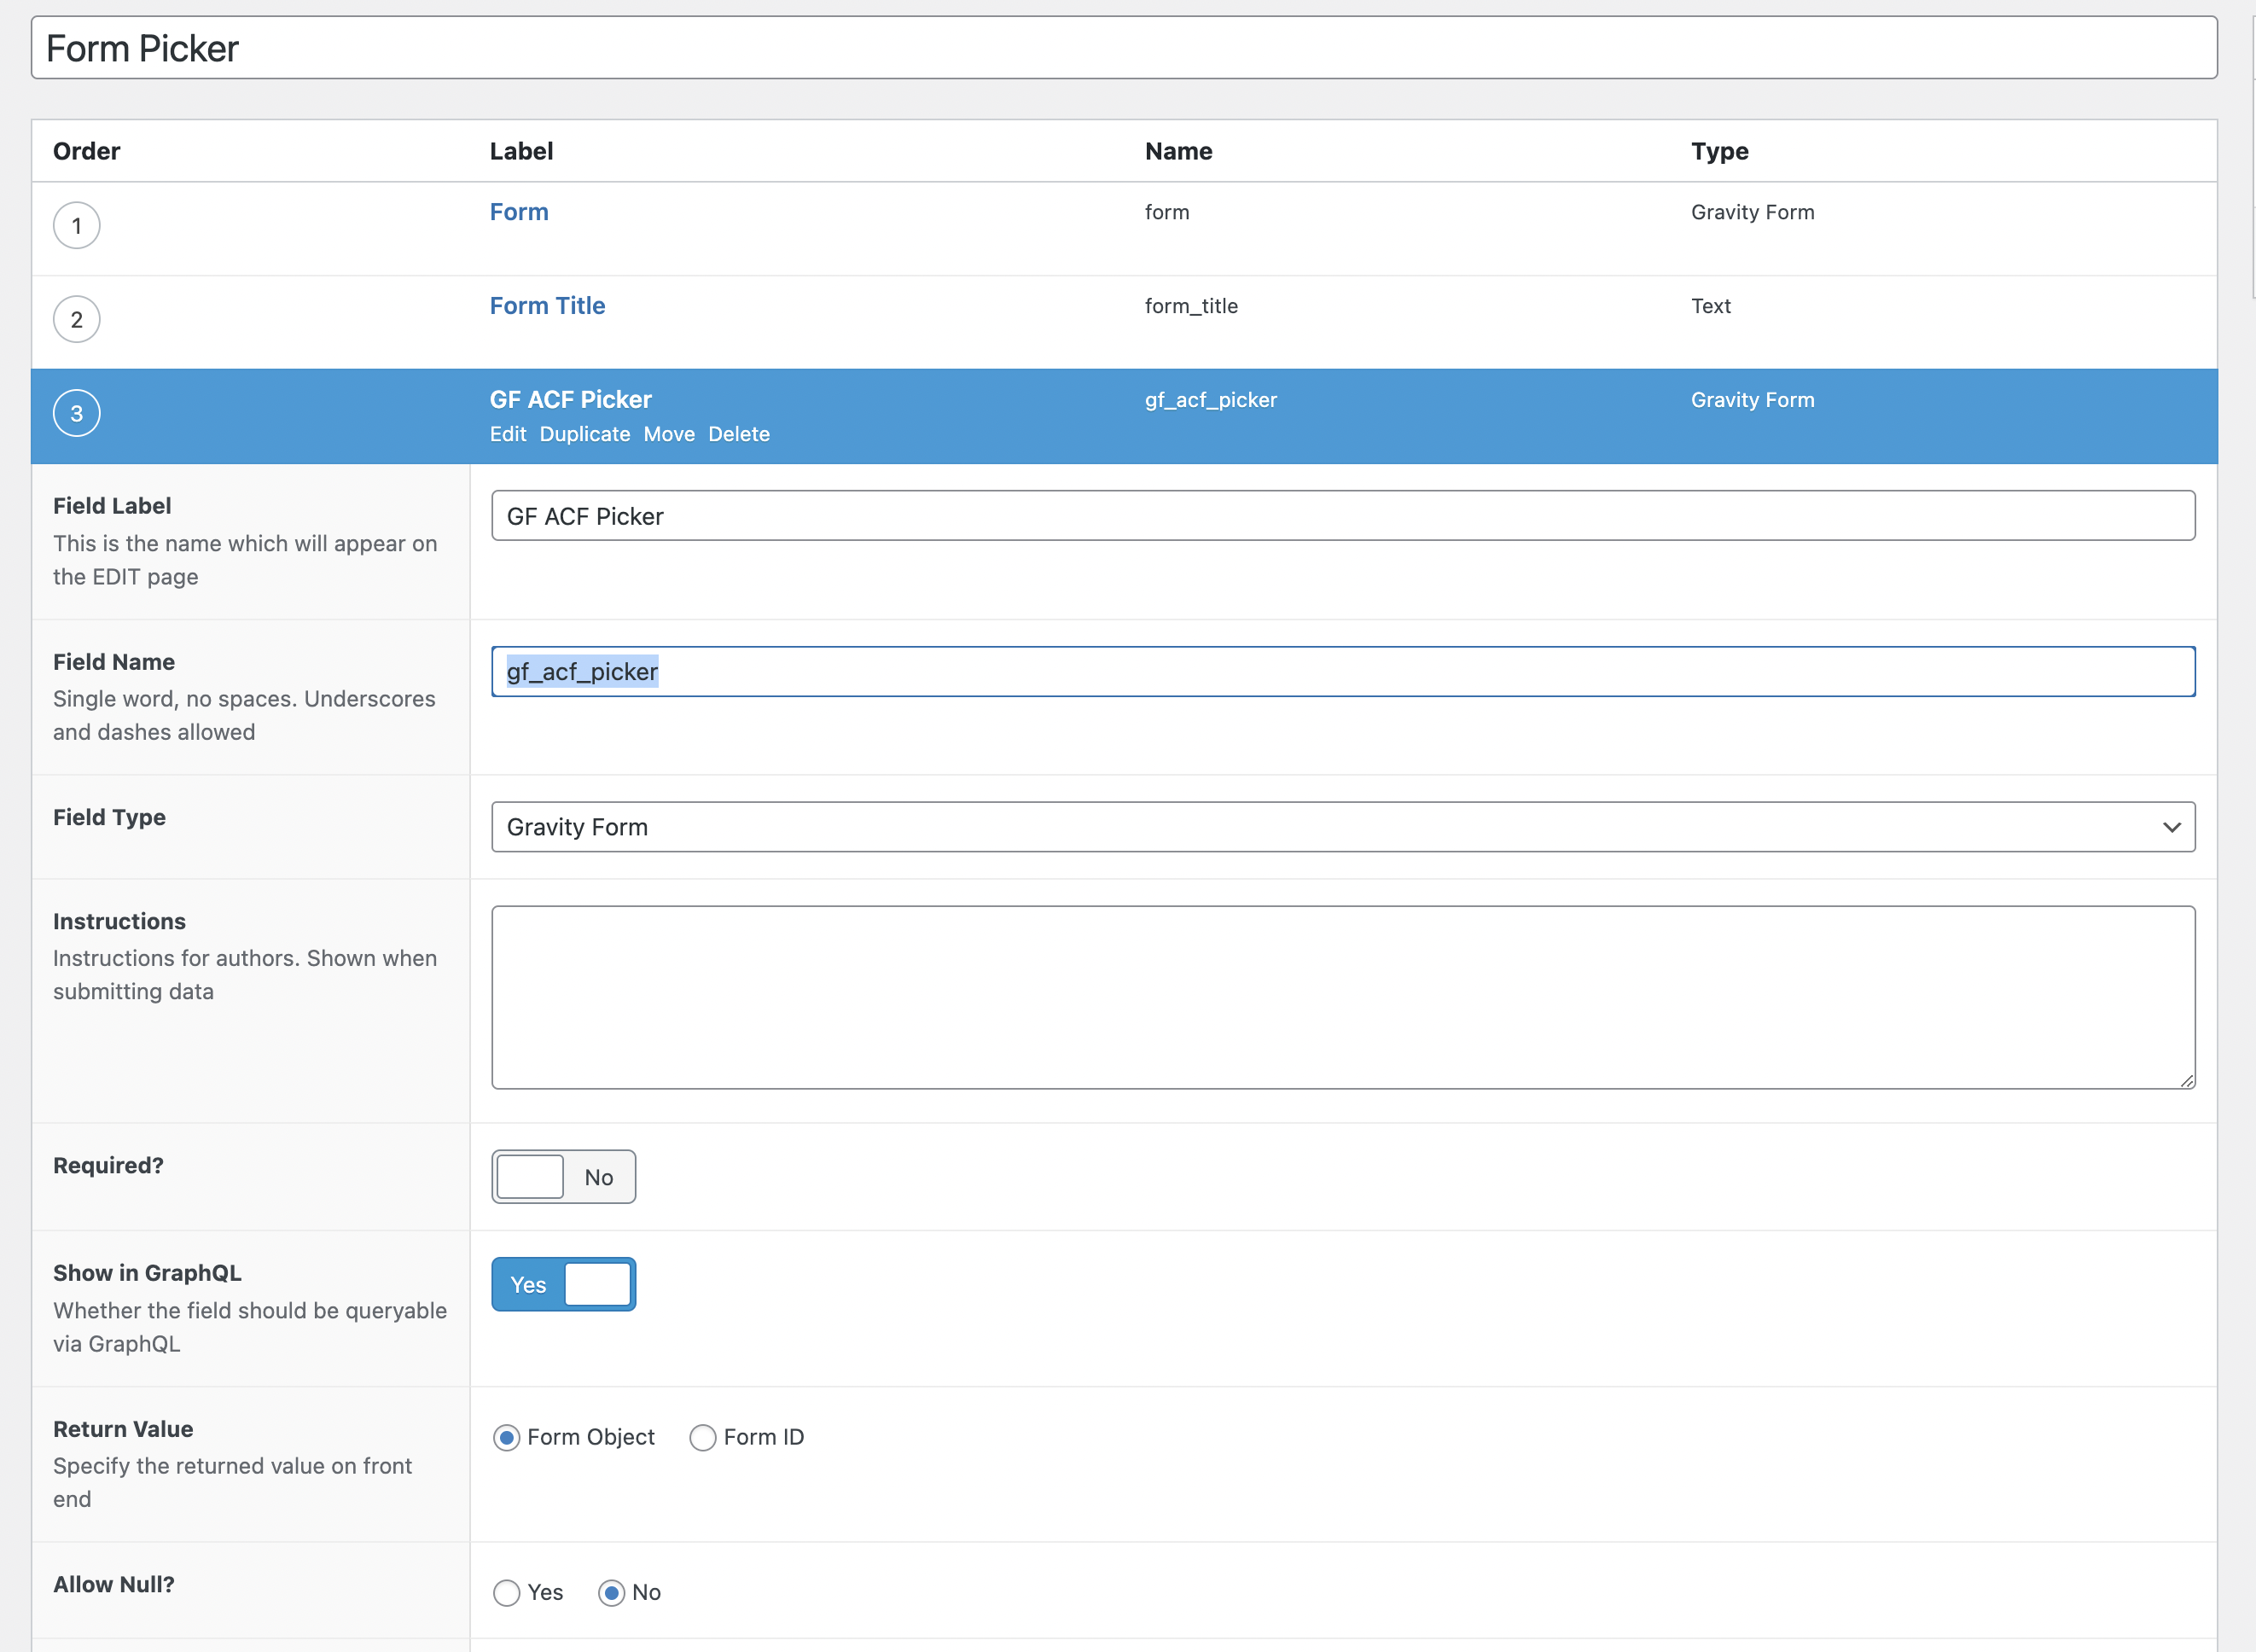Select the Form Object return value
The height and width of the screenshot is (1652, 2256).
tap(507, 1437)
